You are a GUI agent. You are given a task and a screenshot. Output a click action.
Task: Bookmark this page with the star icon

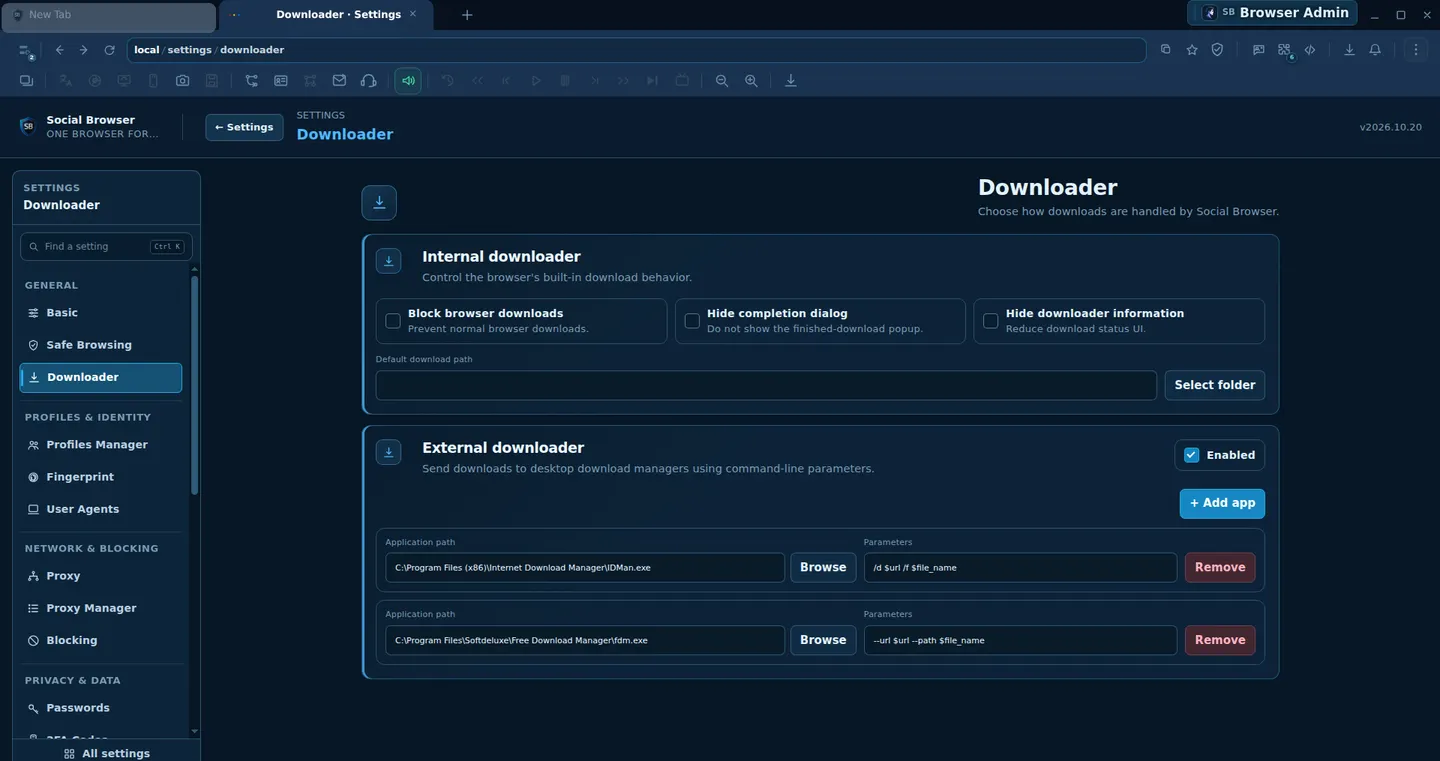[1192, 50]
